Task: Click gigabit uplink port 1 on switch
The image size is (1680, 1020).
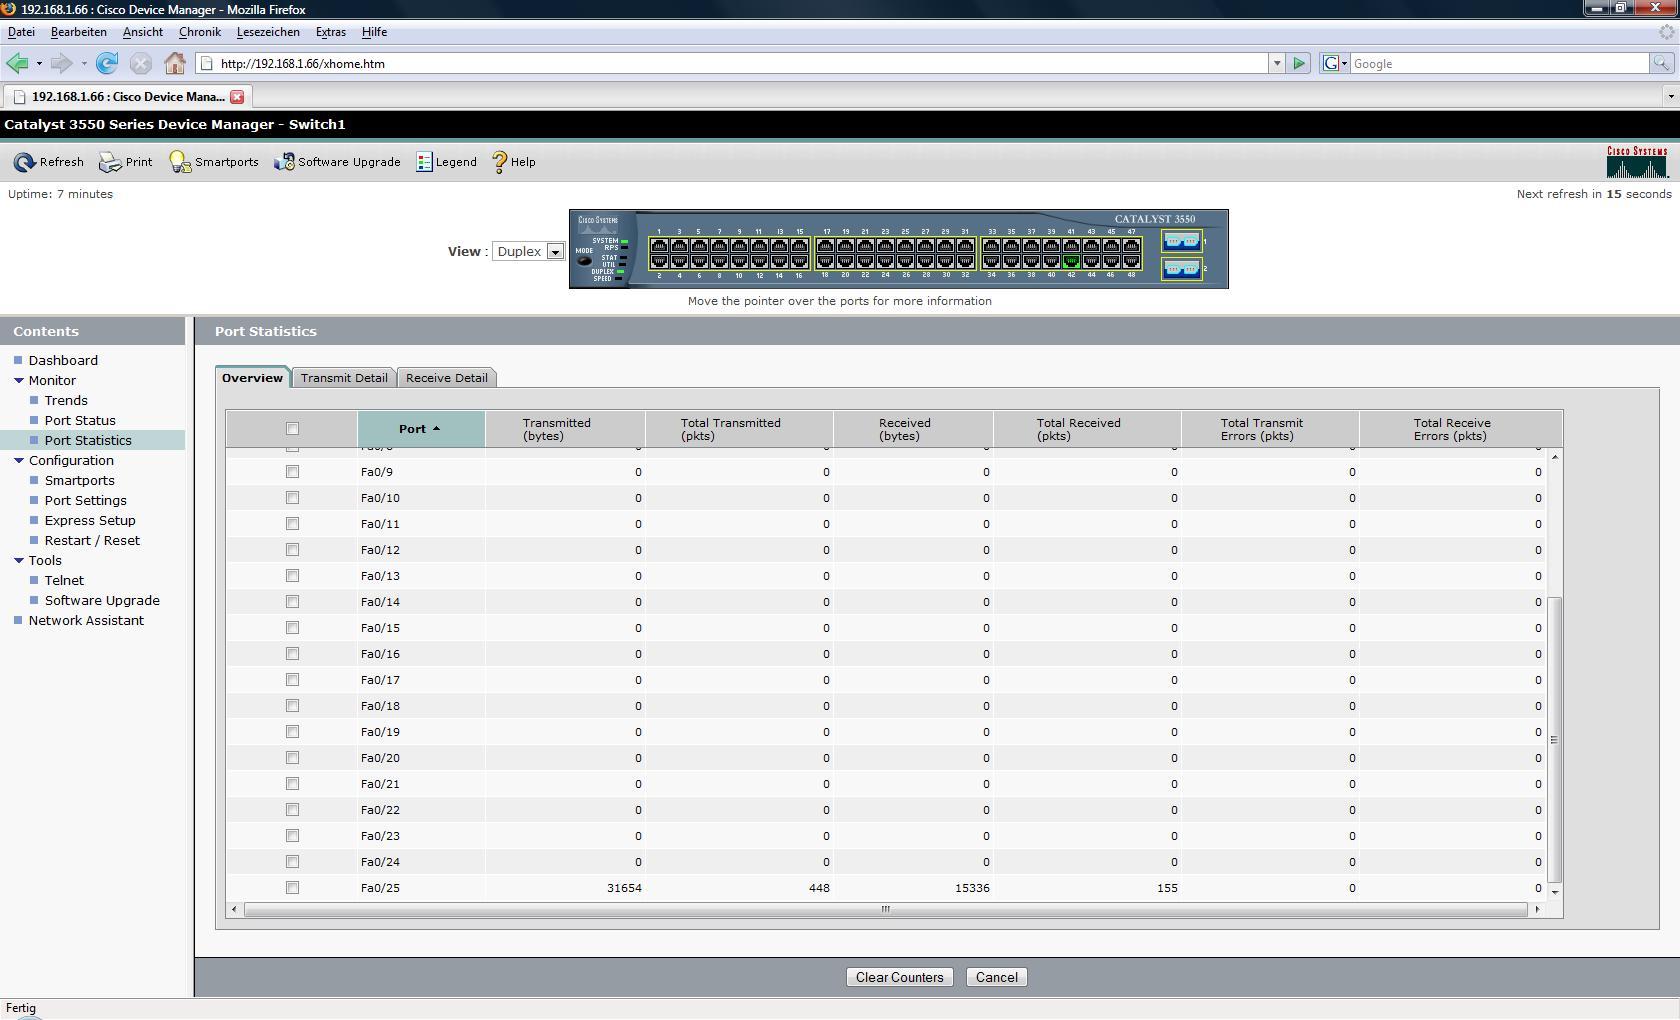Action: (x=1181, y=241)
